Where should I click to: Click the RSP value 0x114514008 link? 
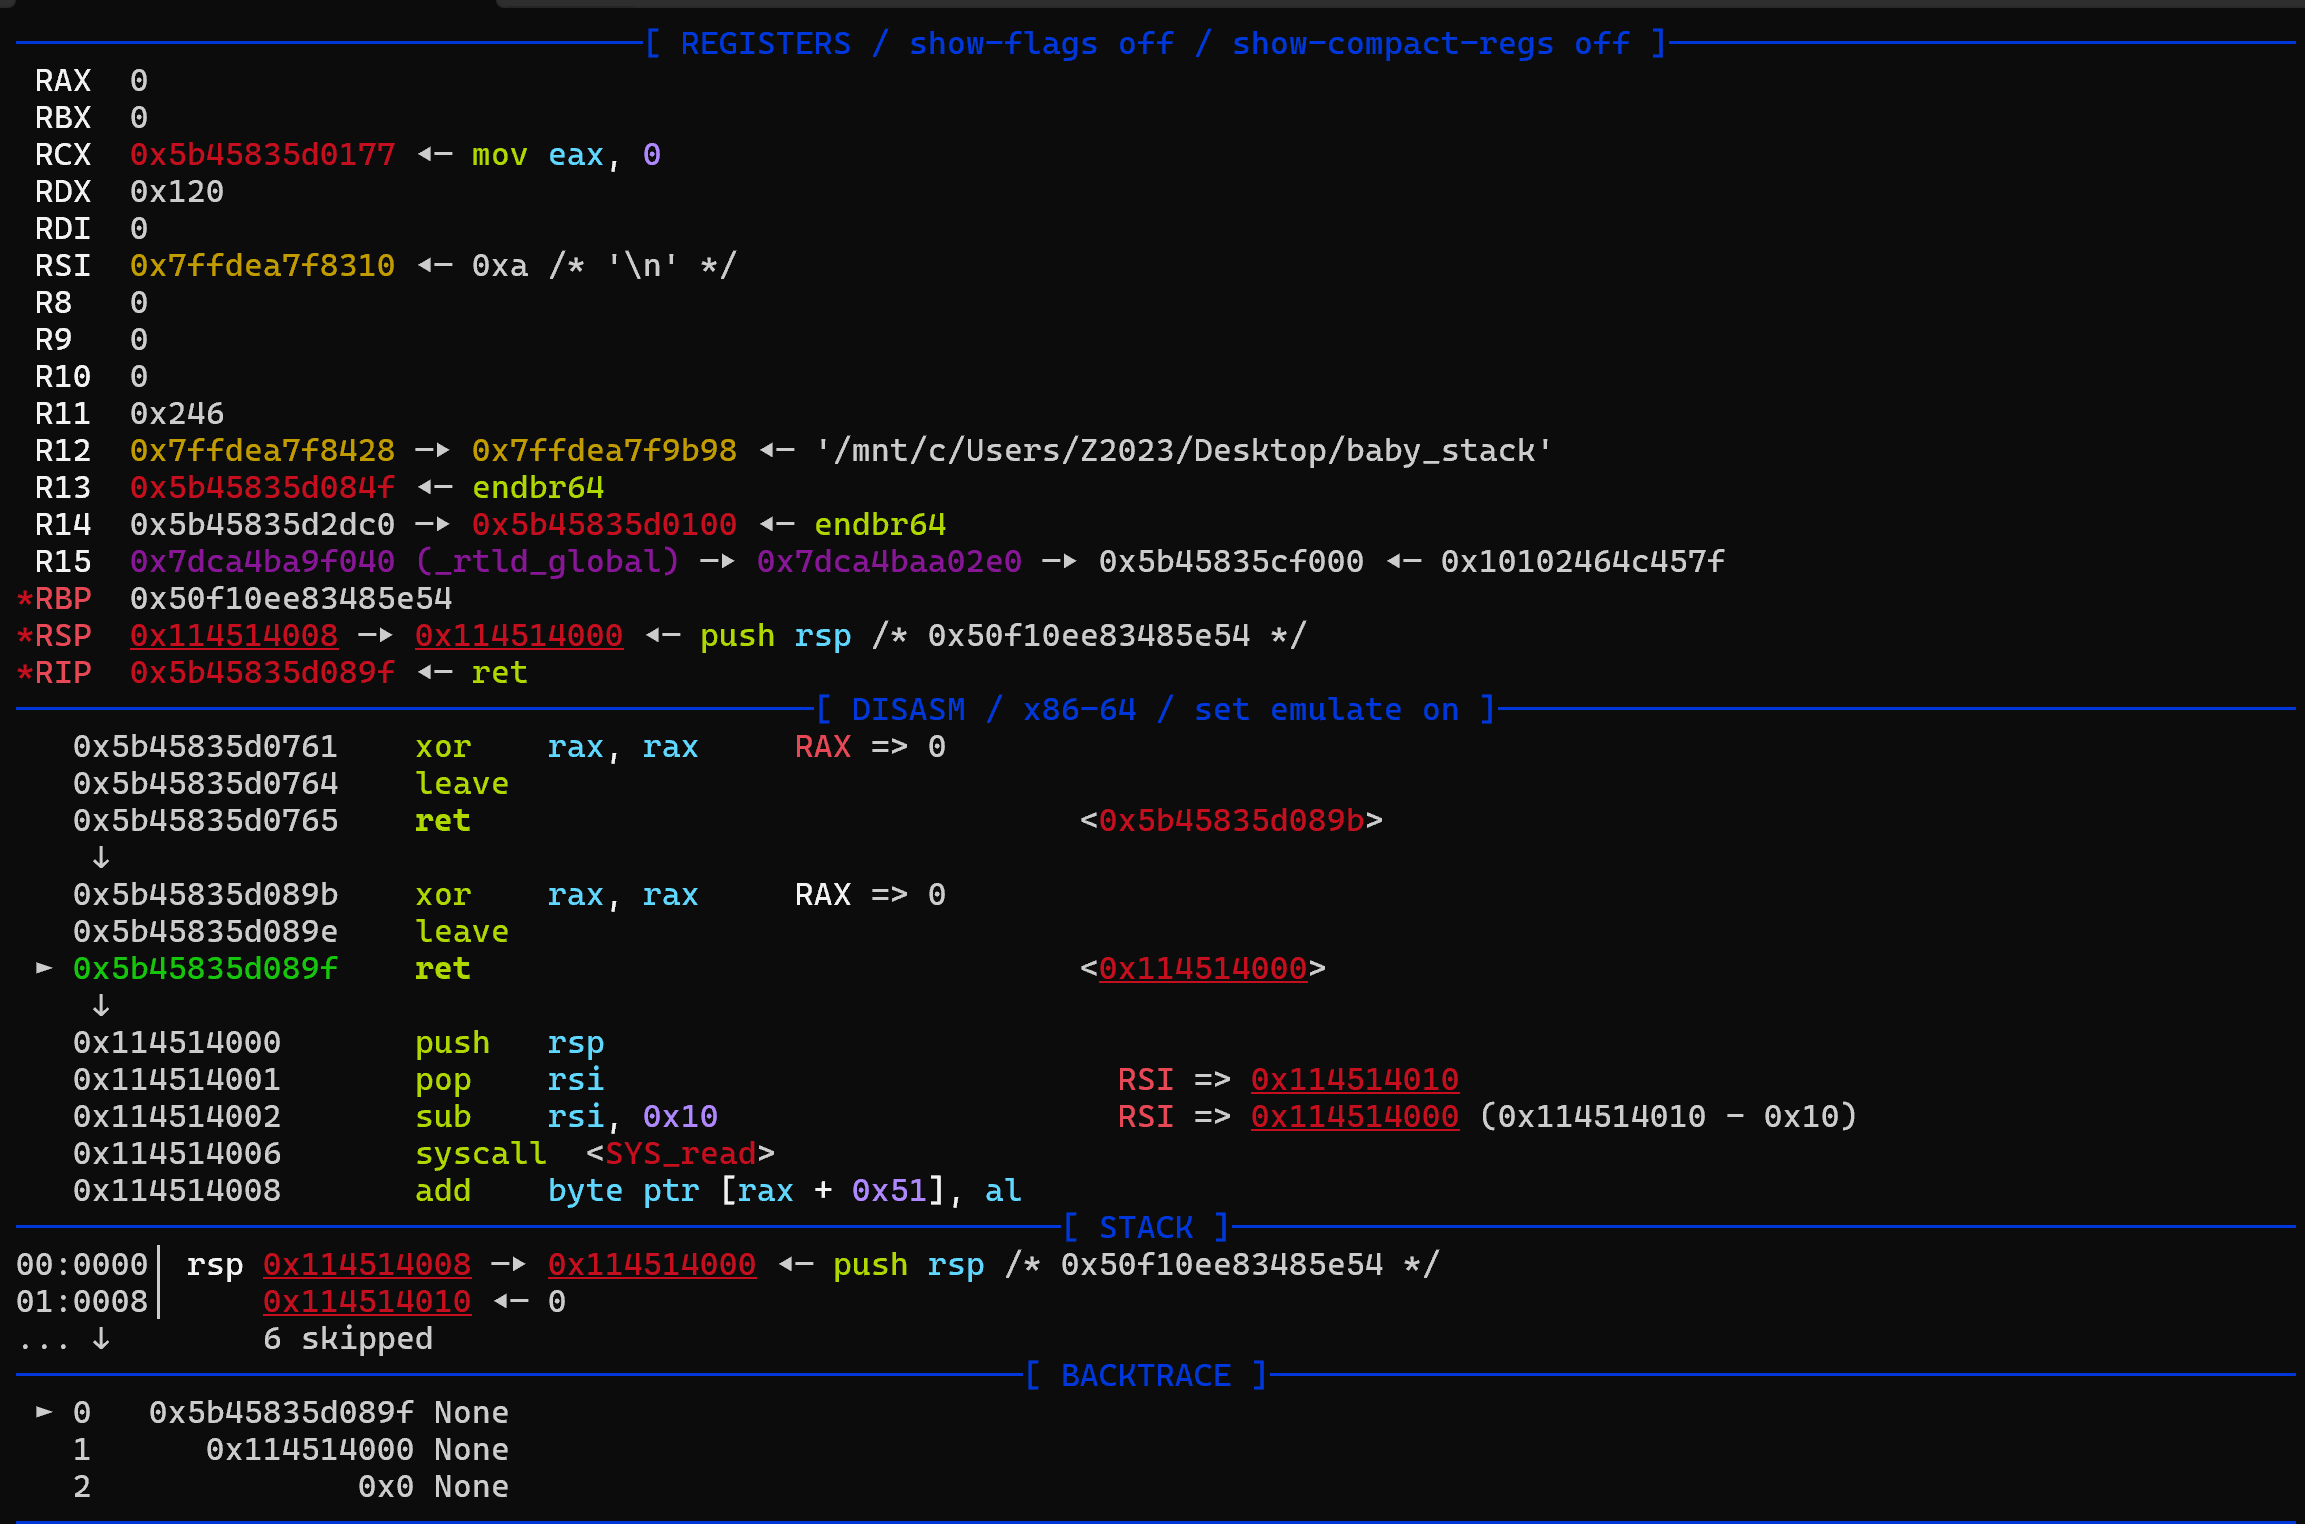tap(234, 636)
